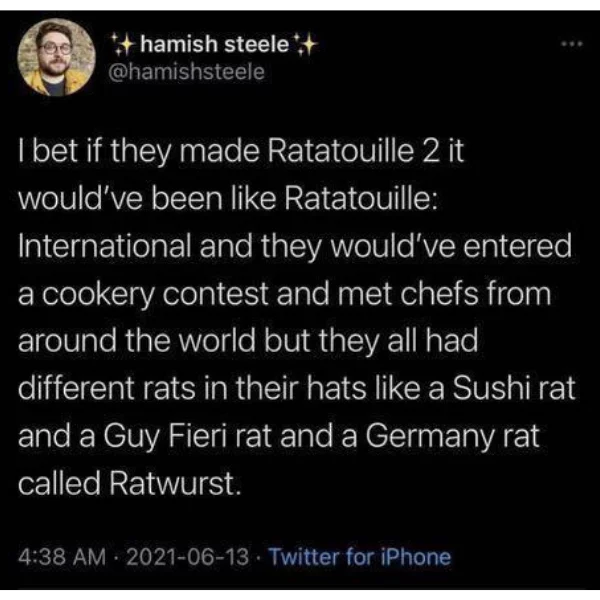Click the words 'around the world'
Viewport: 600px width, 600px height.
(136, 341)
